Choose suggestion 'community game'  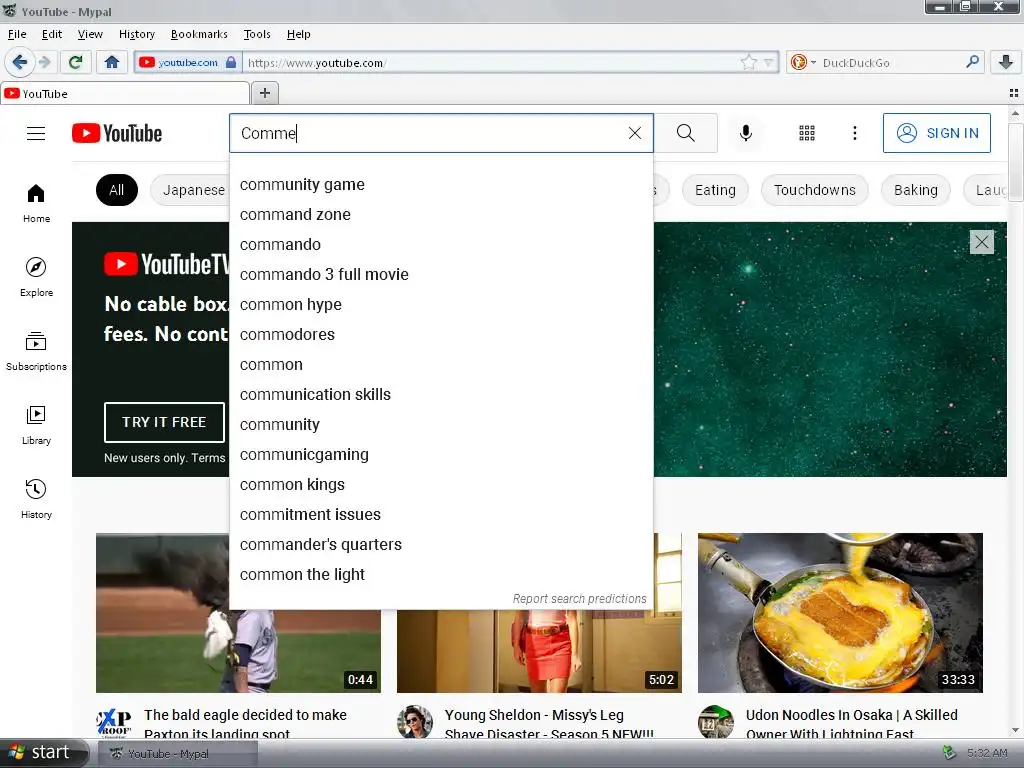(441, 185)
